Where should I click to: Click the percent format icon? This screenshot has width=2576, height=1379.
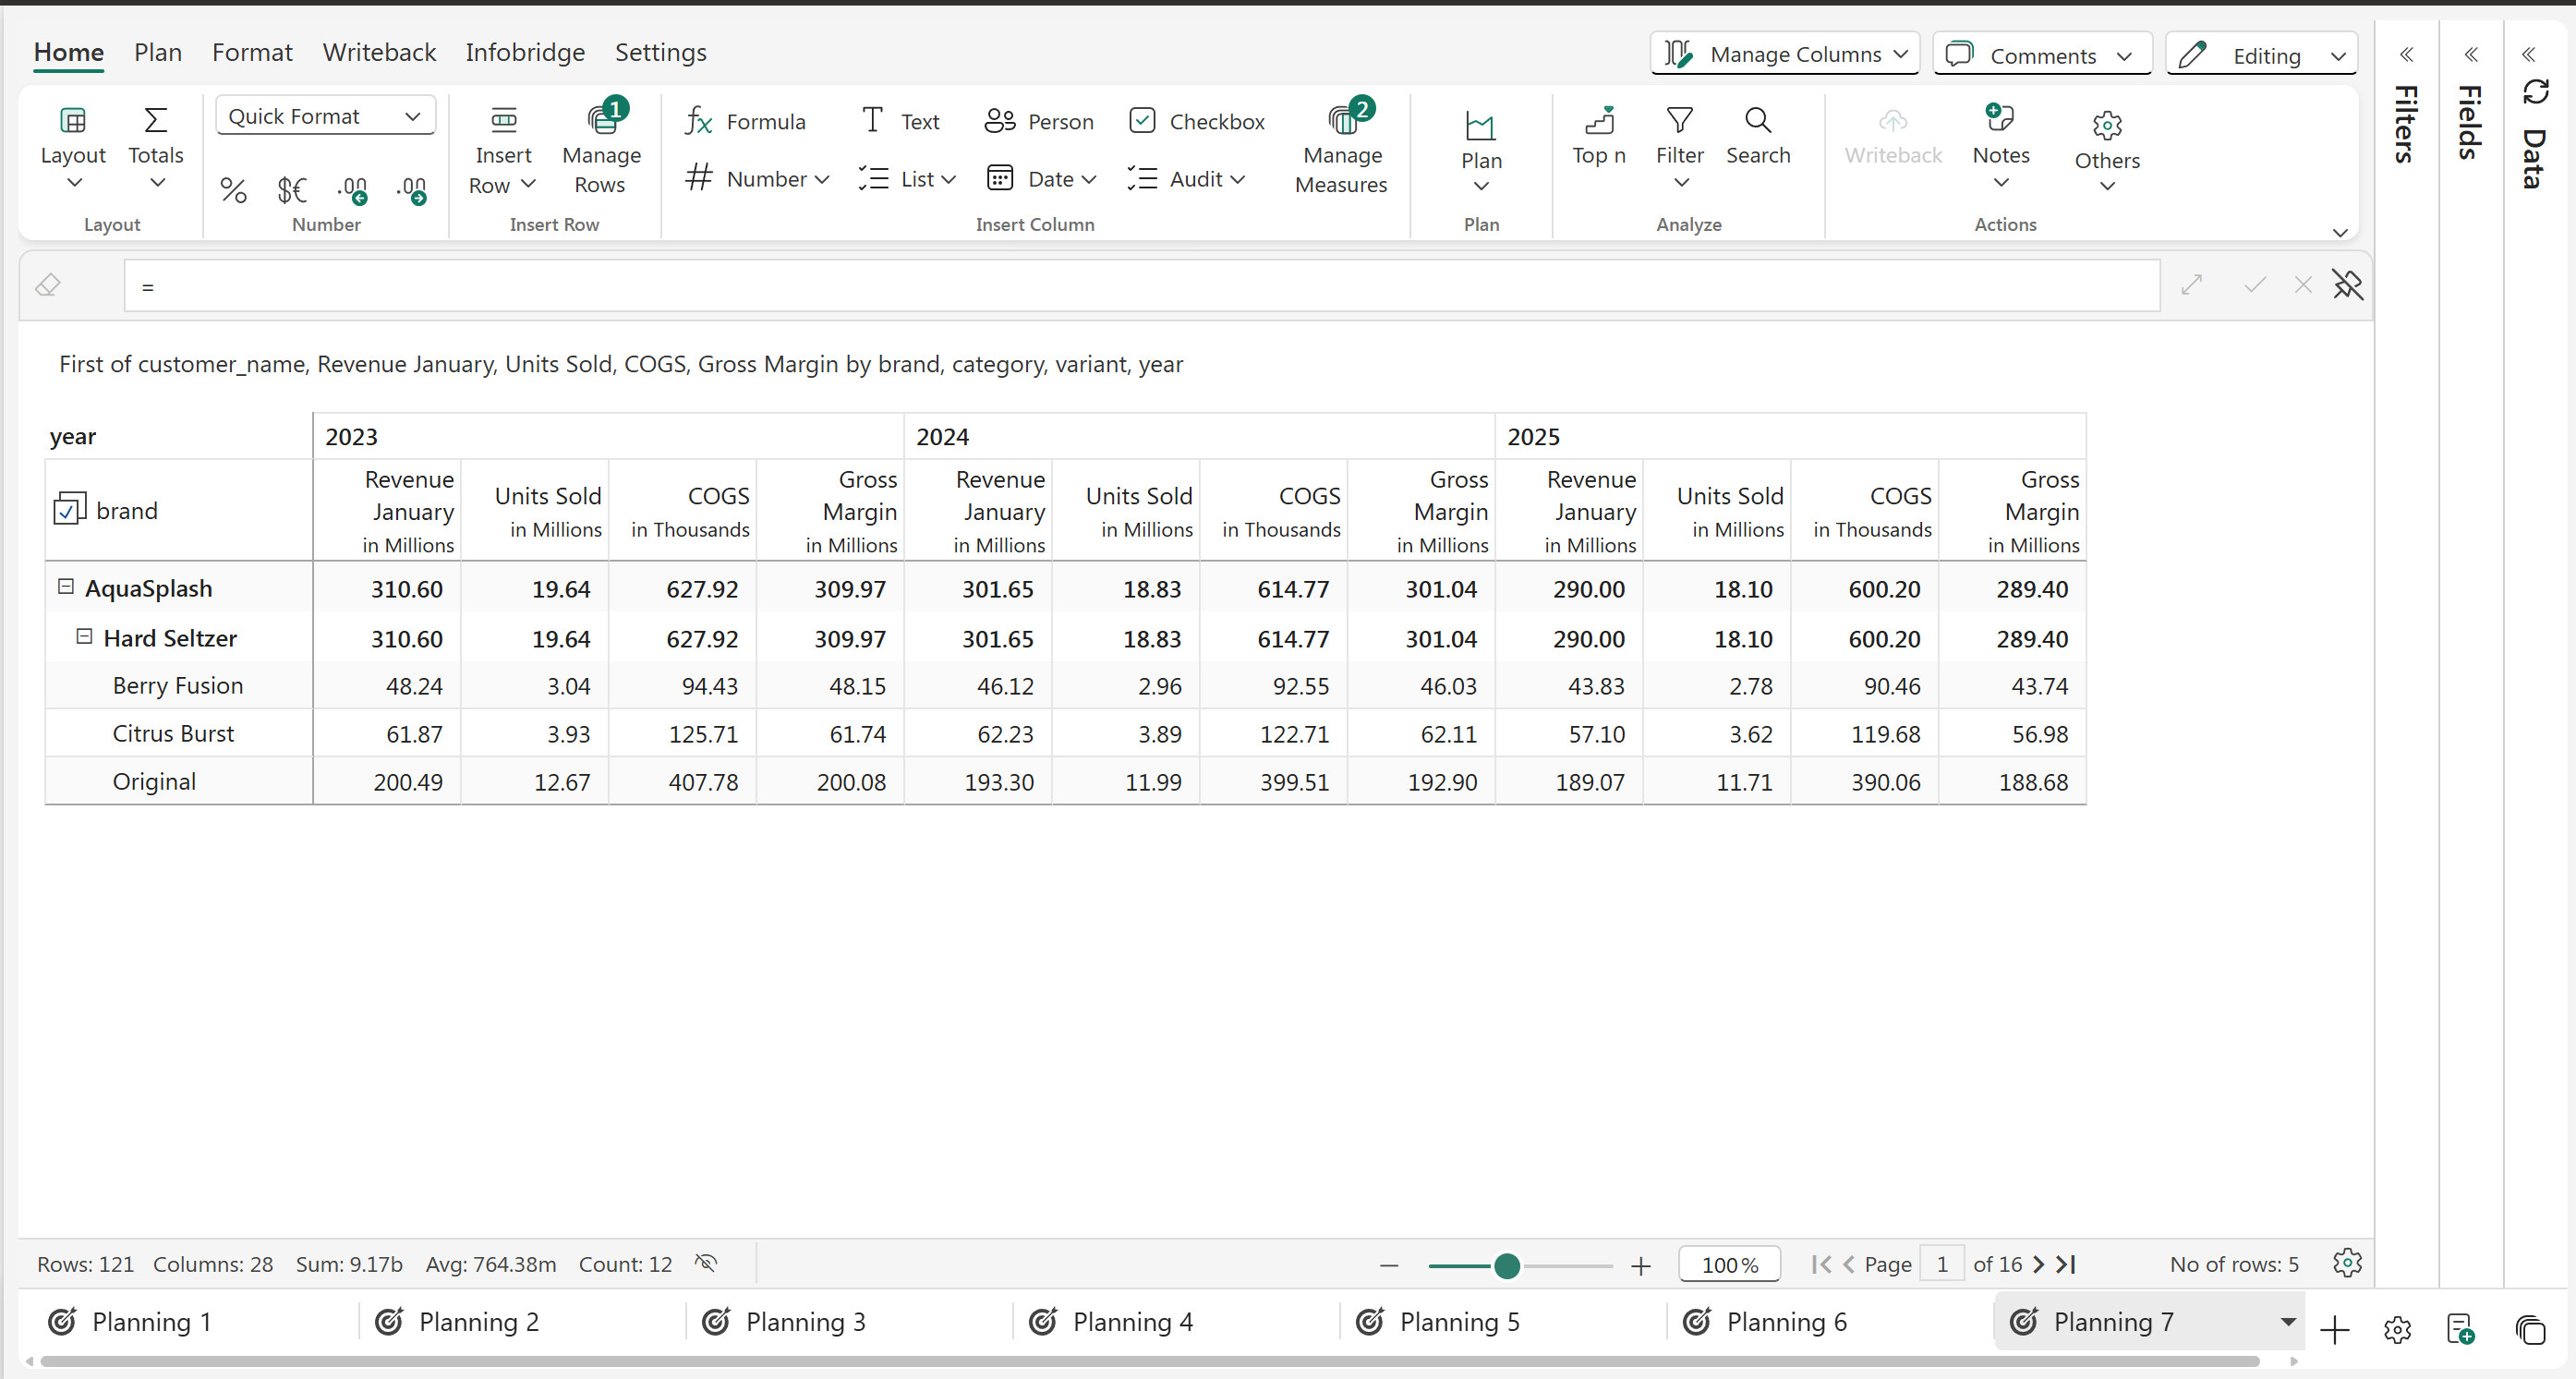click(x=233, y=190)
